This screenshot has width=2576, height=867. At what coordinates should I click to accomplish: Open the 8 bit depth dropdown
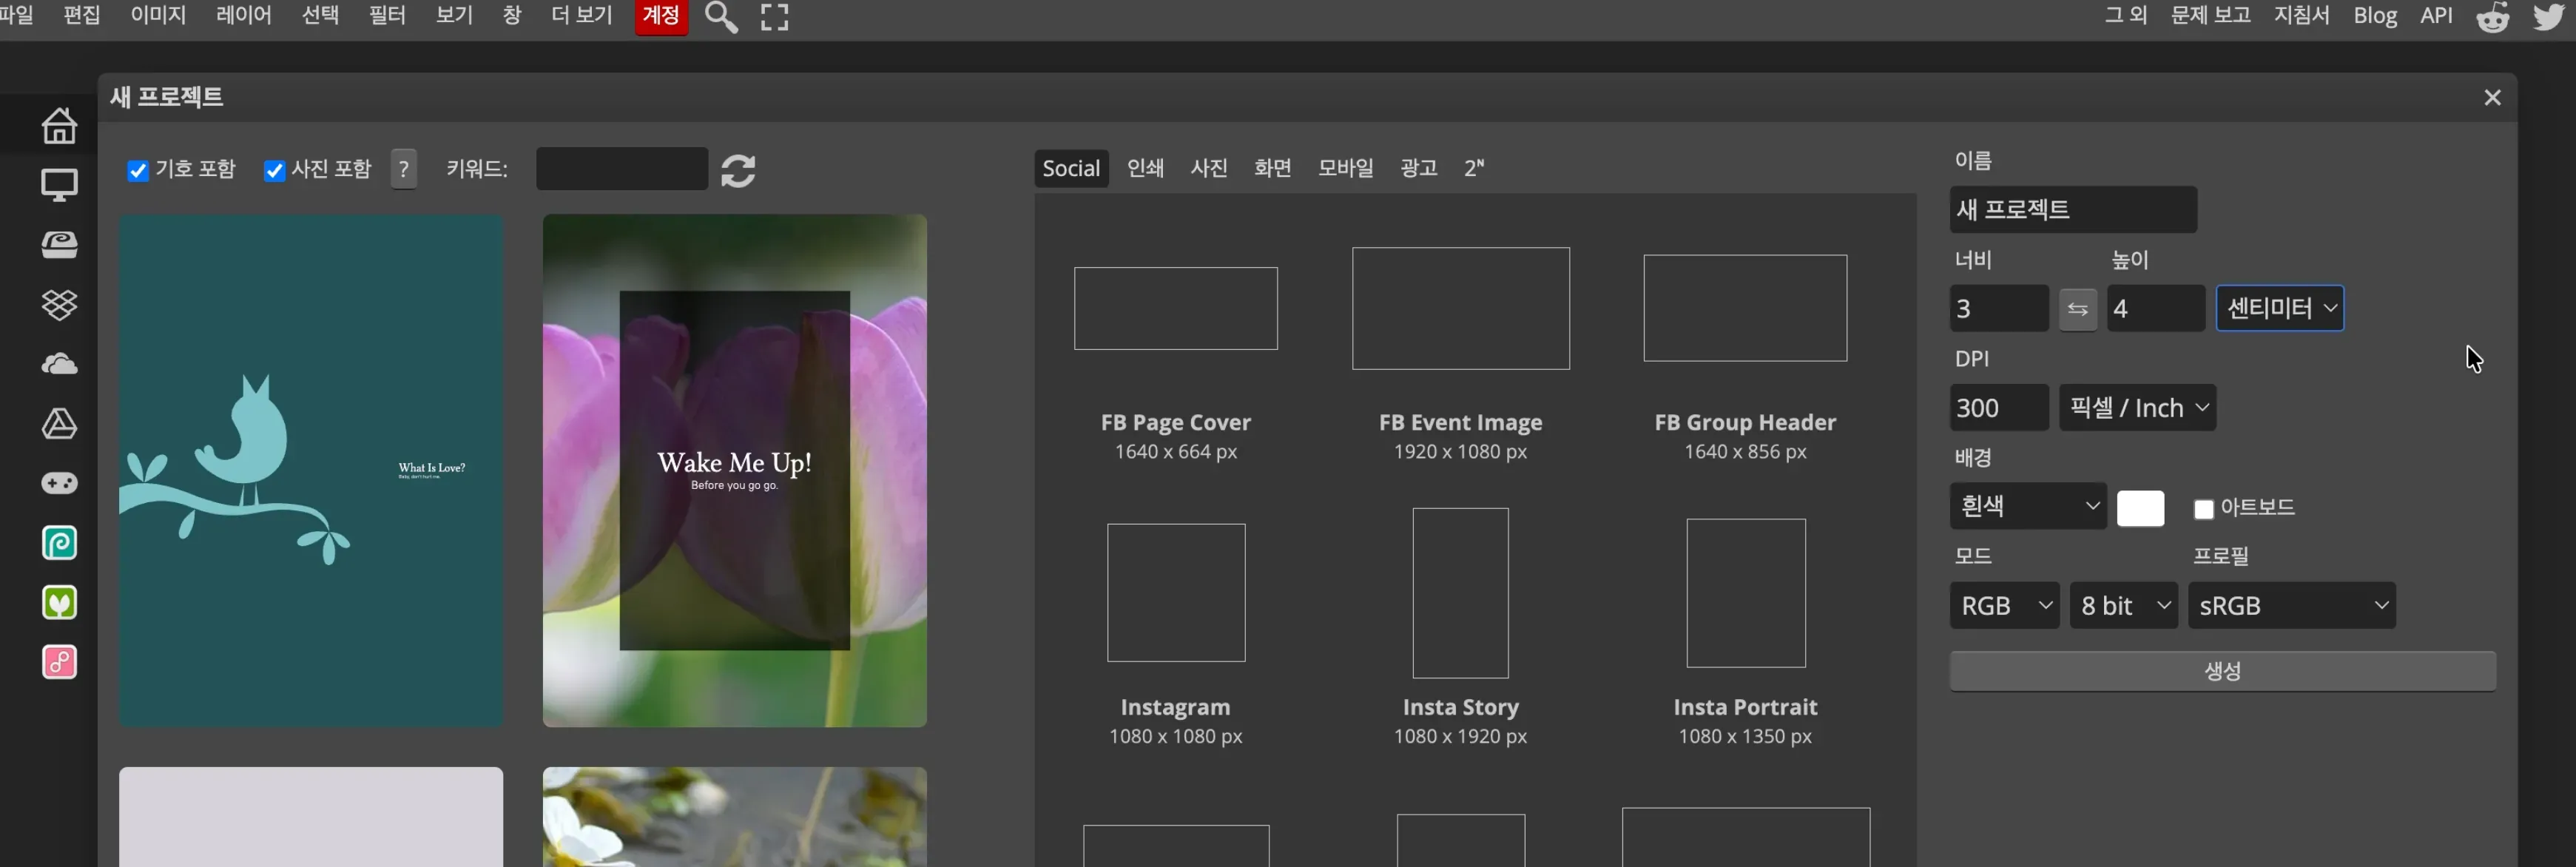coord(2123,605)
